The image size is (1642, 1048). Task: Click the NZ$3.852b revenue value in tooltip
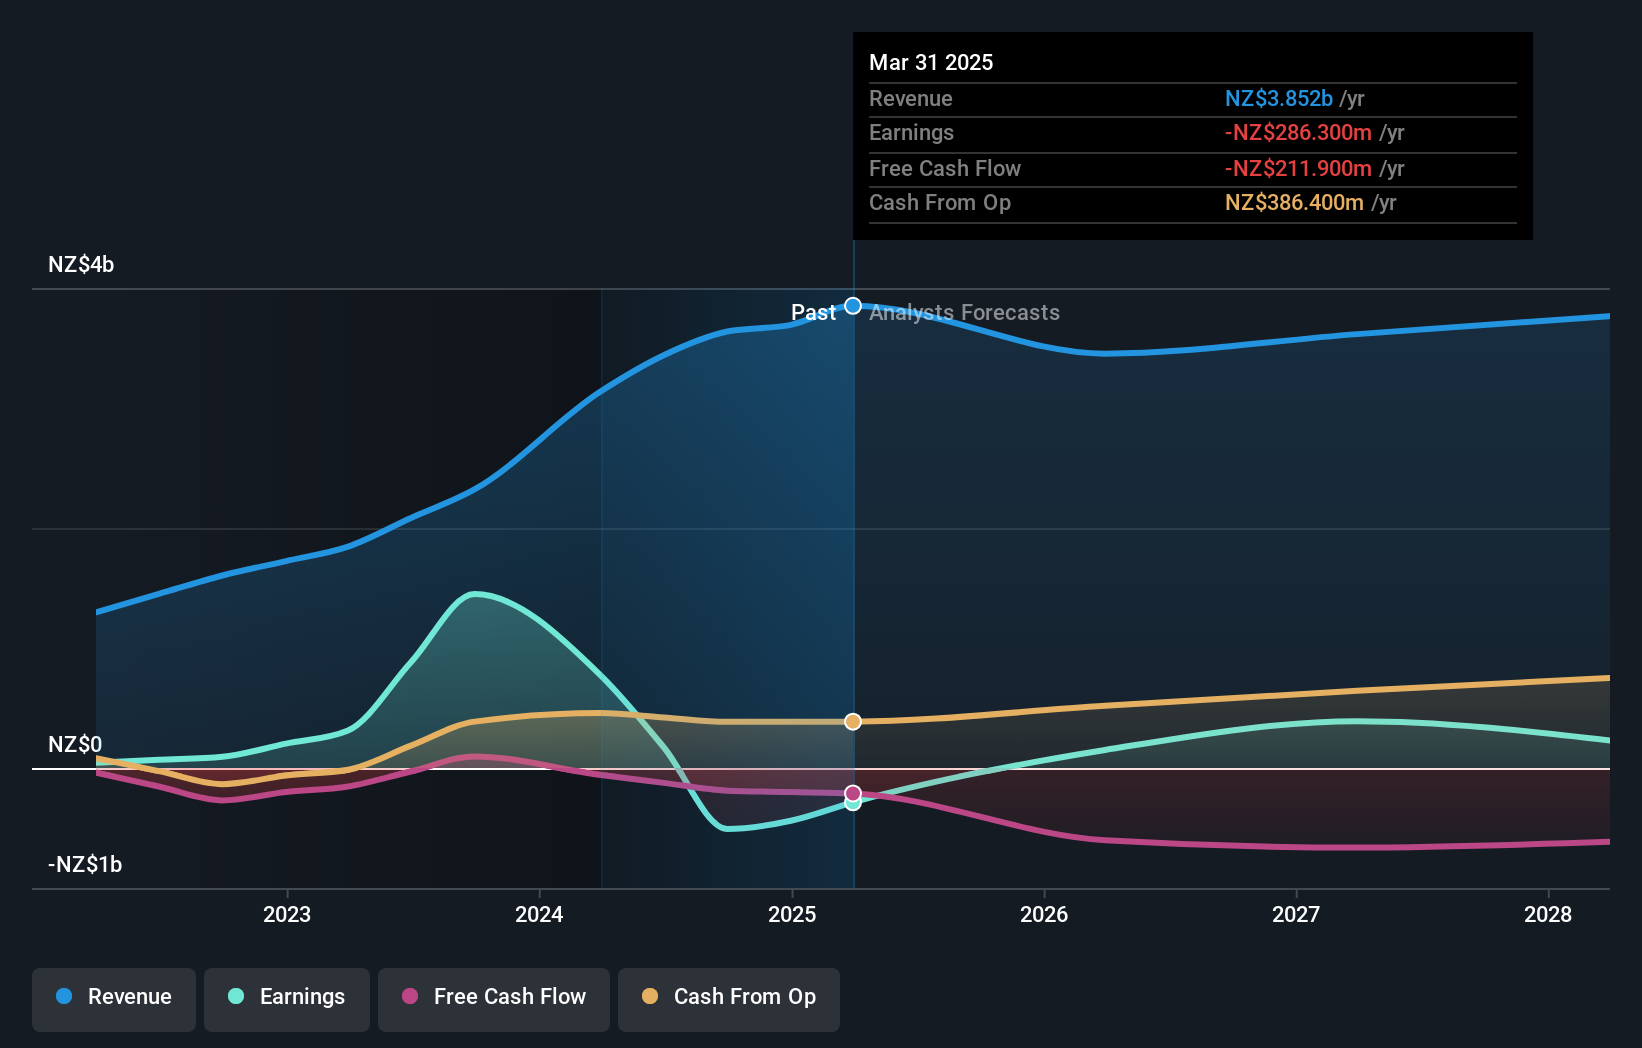click(1279, 99)
